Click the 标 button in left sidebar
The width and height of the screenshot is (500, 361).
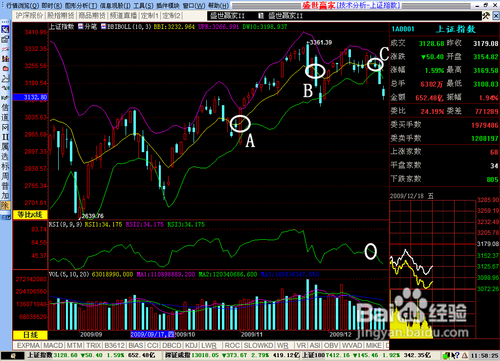[5, 166]
